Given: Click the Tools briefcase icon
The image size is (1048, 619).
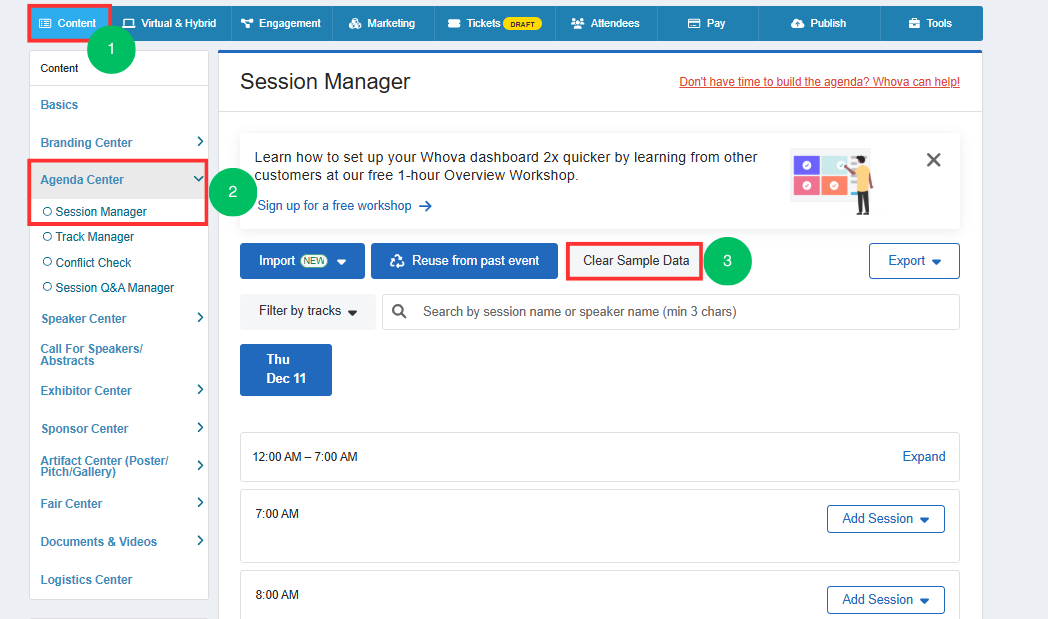Looking at the screenshot, I should click(914, 23).
